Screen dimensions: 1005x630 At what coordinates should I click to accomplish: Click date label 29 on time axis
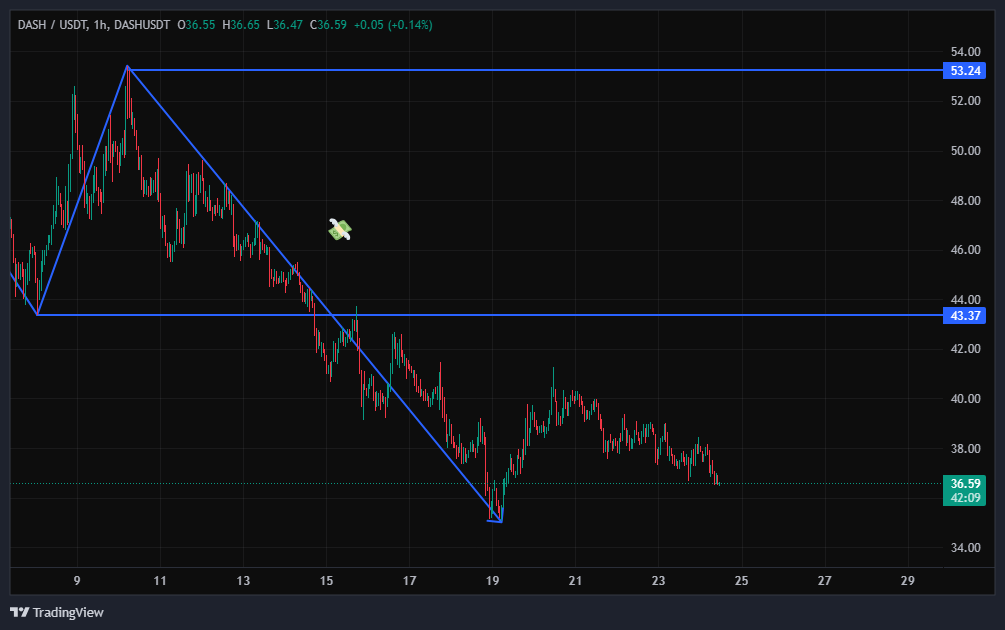pos(907,580)
